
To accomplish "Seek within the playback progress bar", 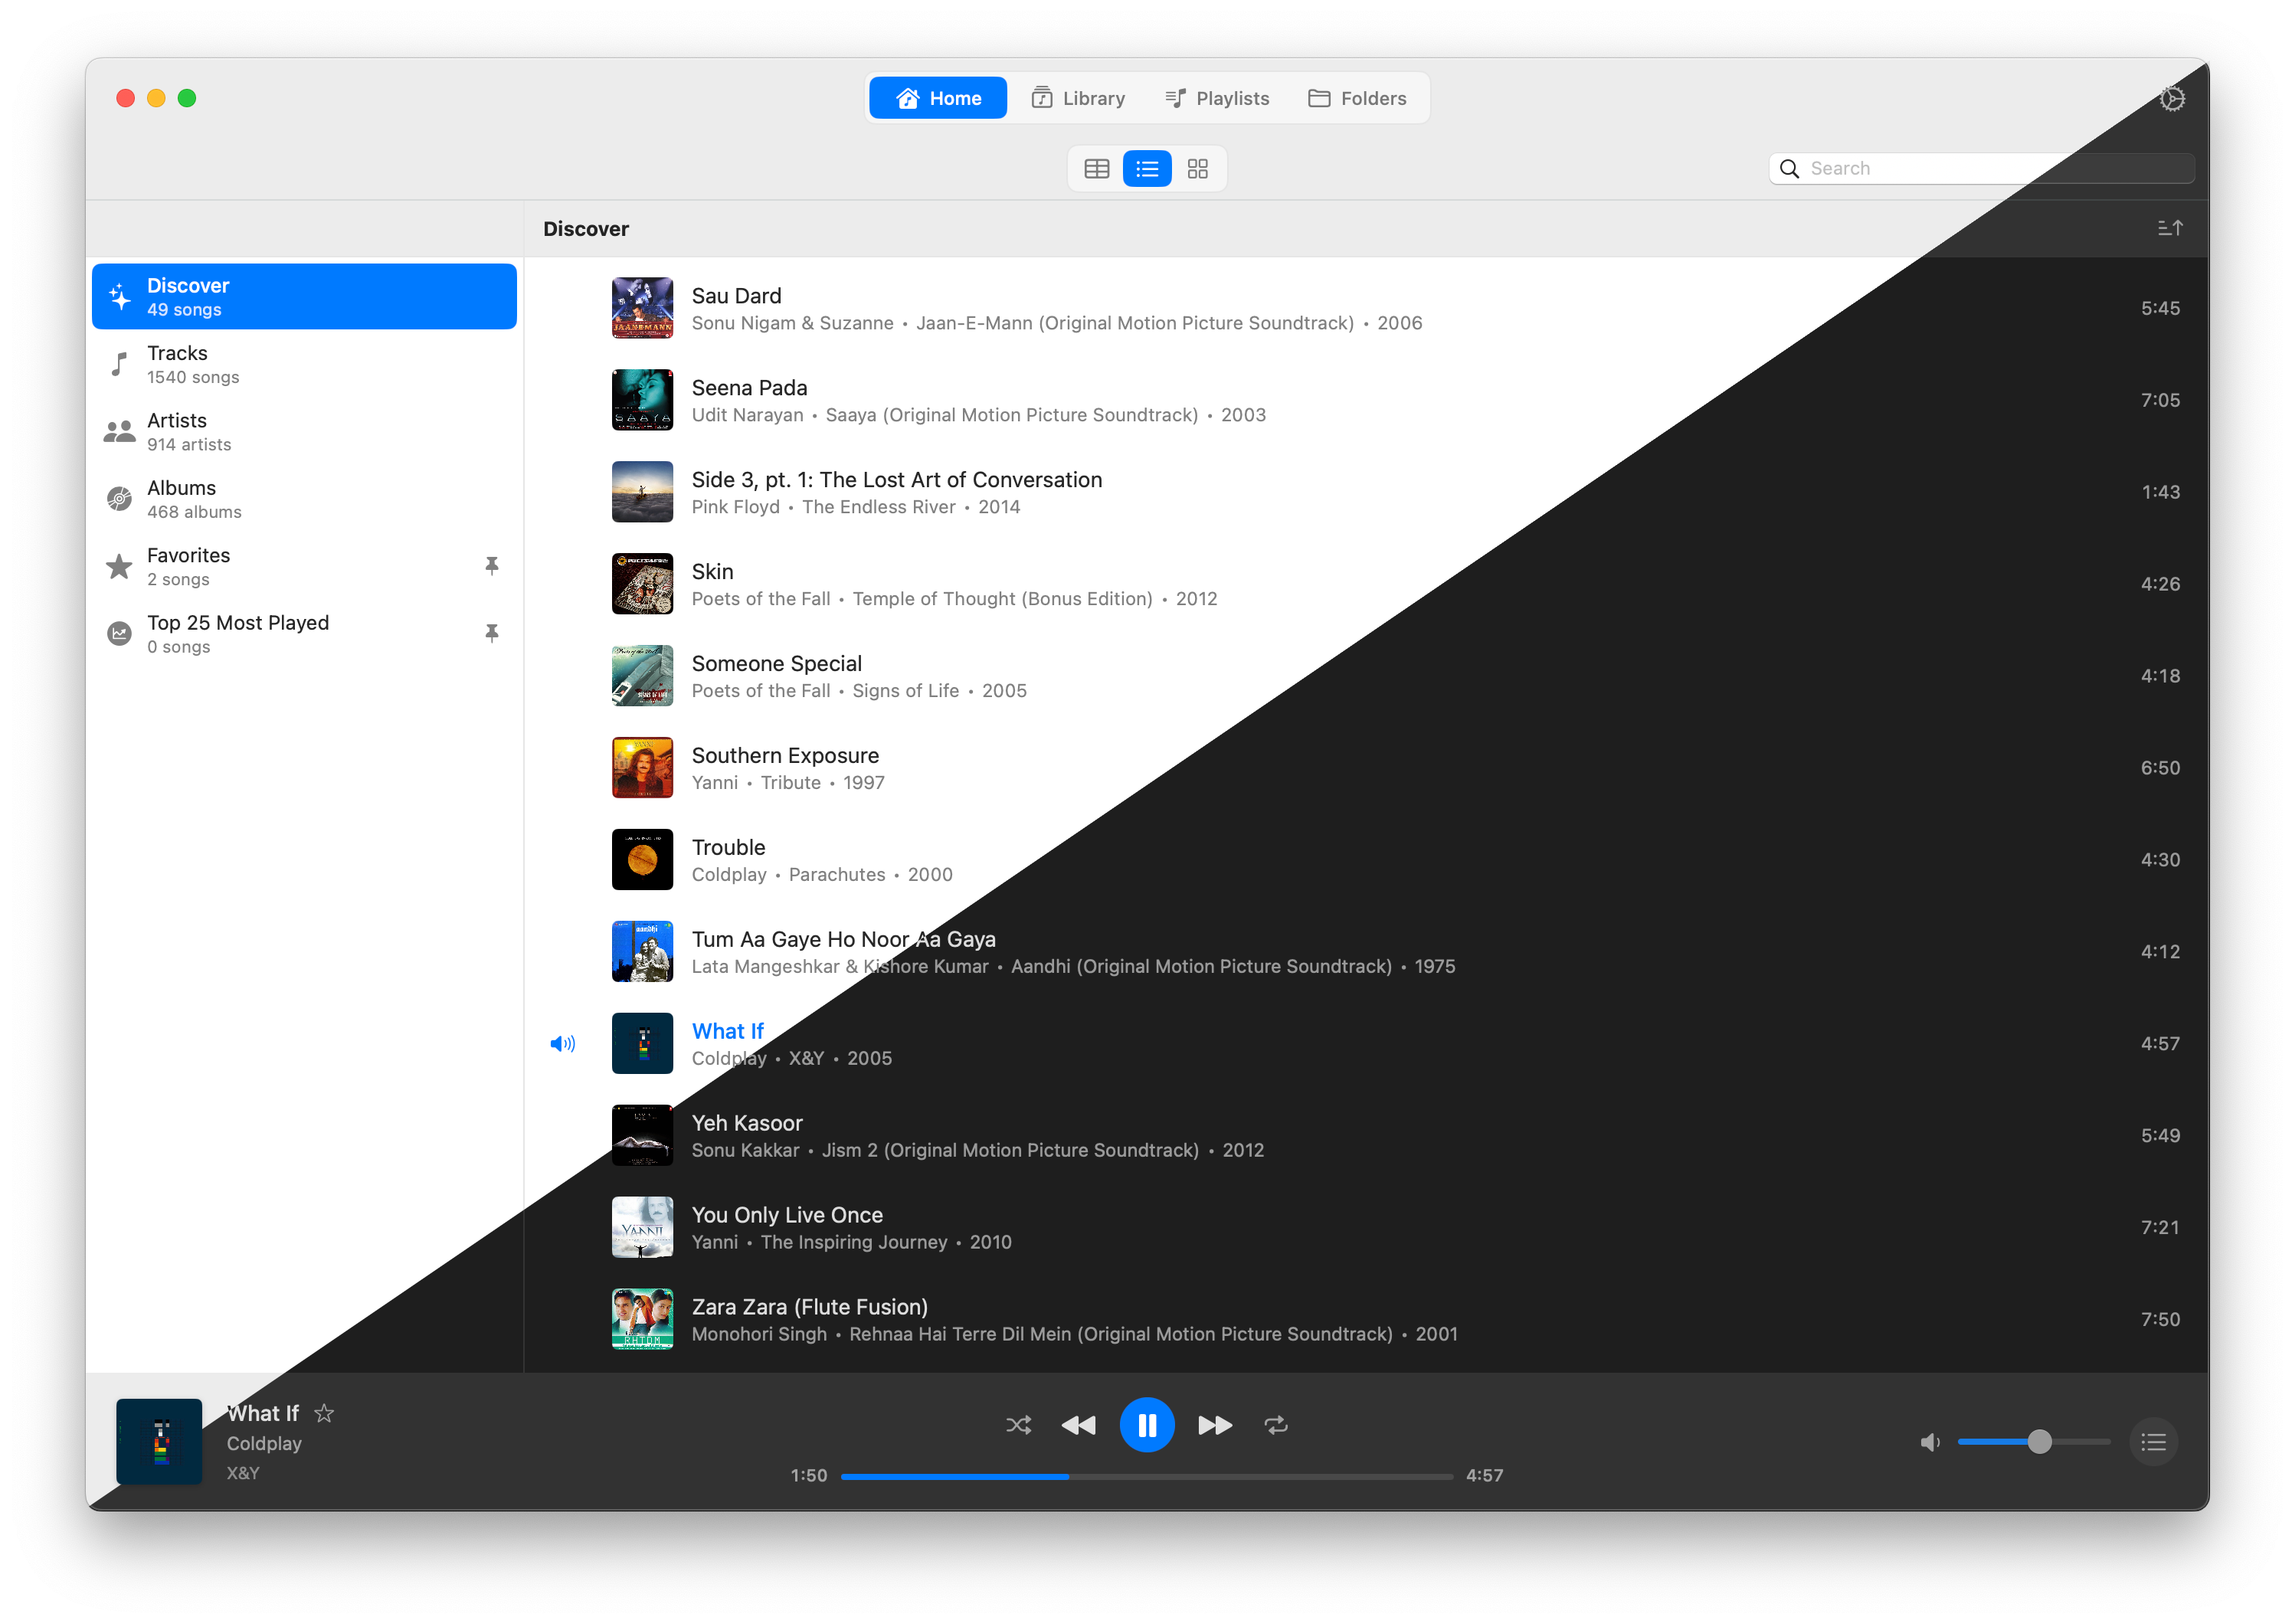I will click(x=1146, y=1476).
